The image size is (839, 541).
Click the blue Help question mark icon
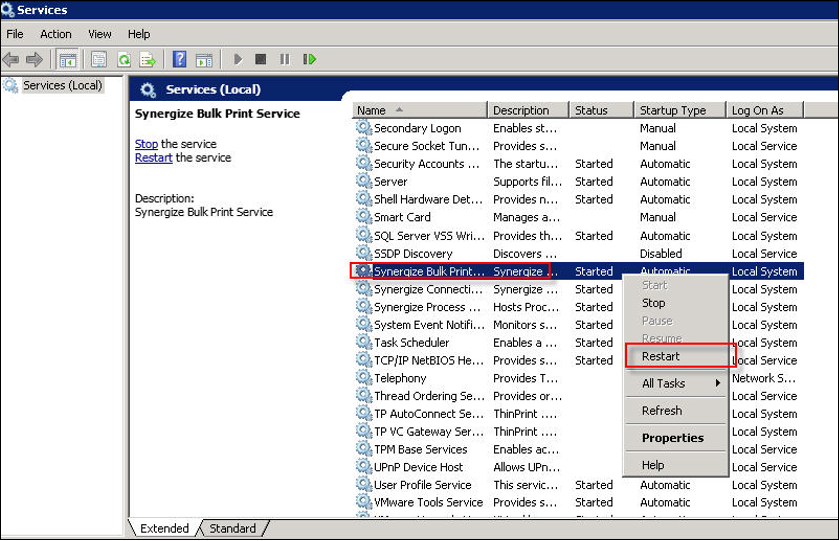179,60
